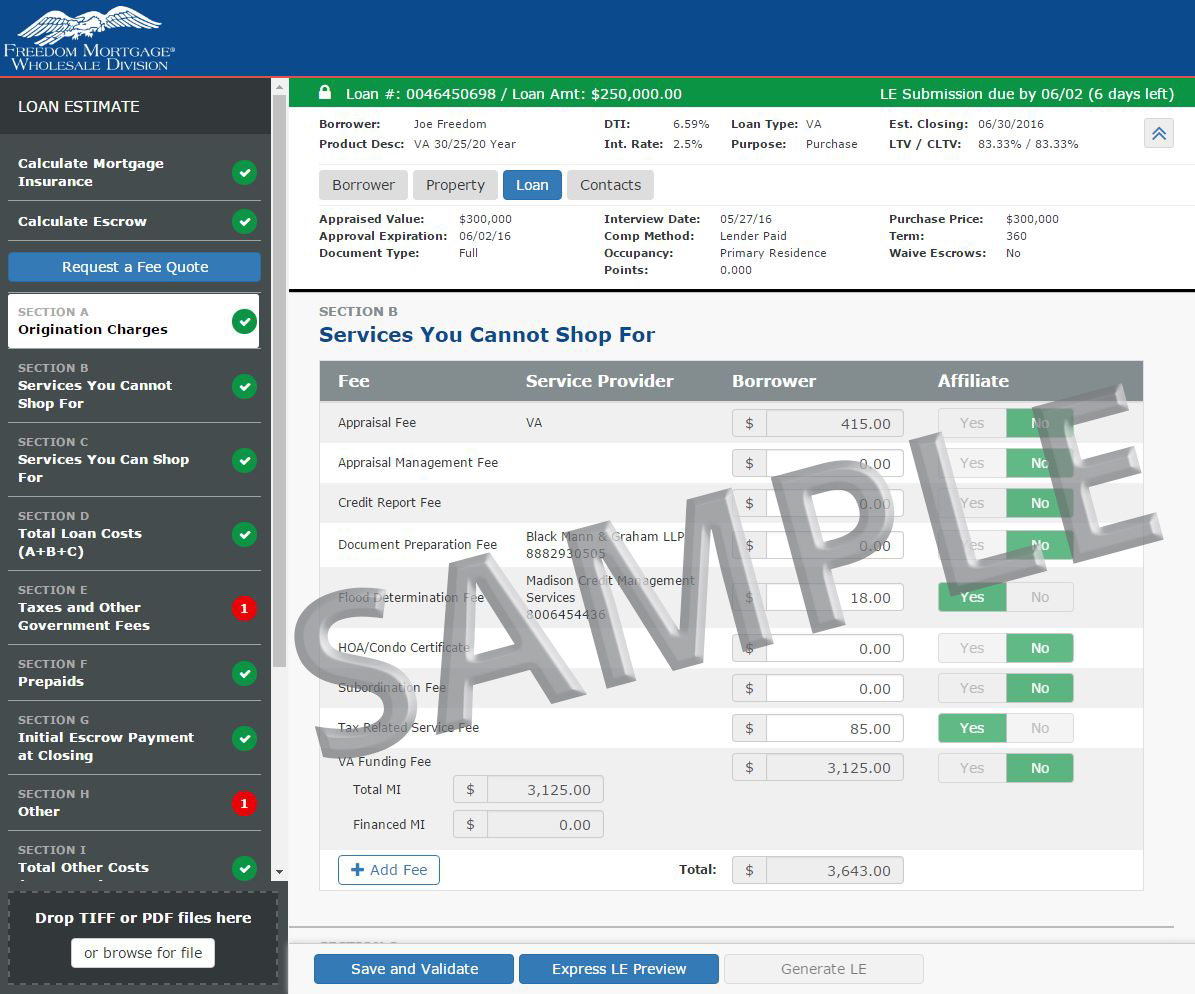This screenshot has width=1195, height=994.
Task: Set HOA/Condo Certificate affiliate to Yes
Action: coord(972,648)
